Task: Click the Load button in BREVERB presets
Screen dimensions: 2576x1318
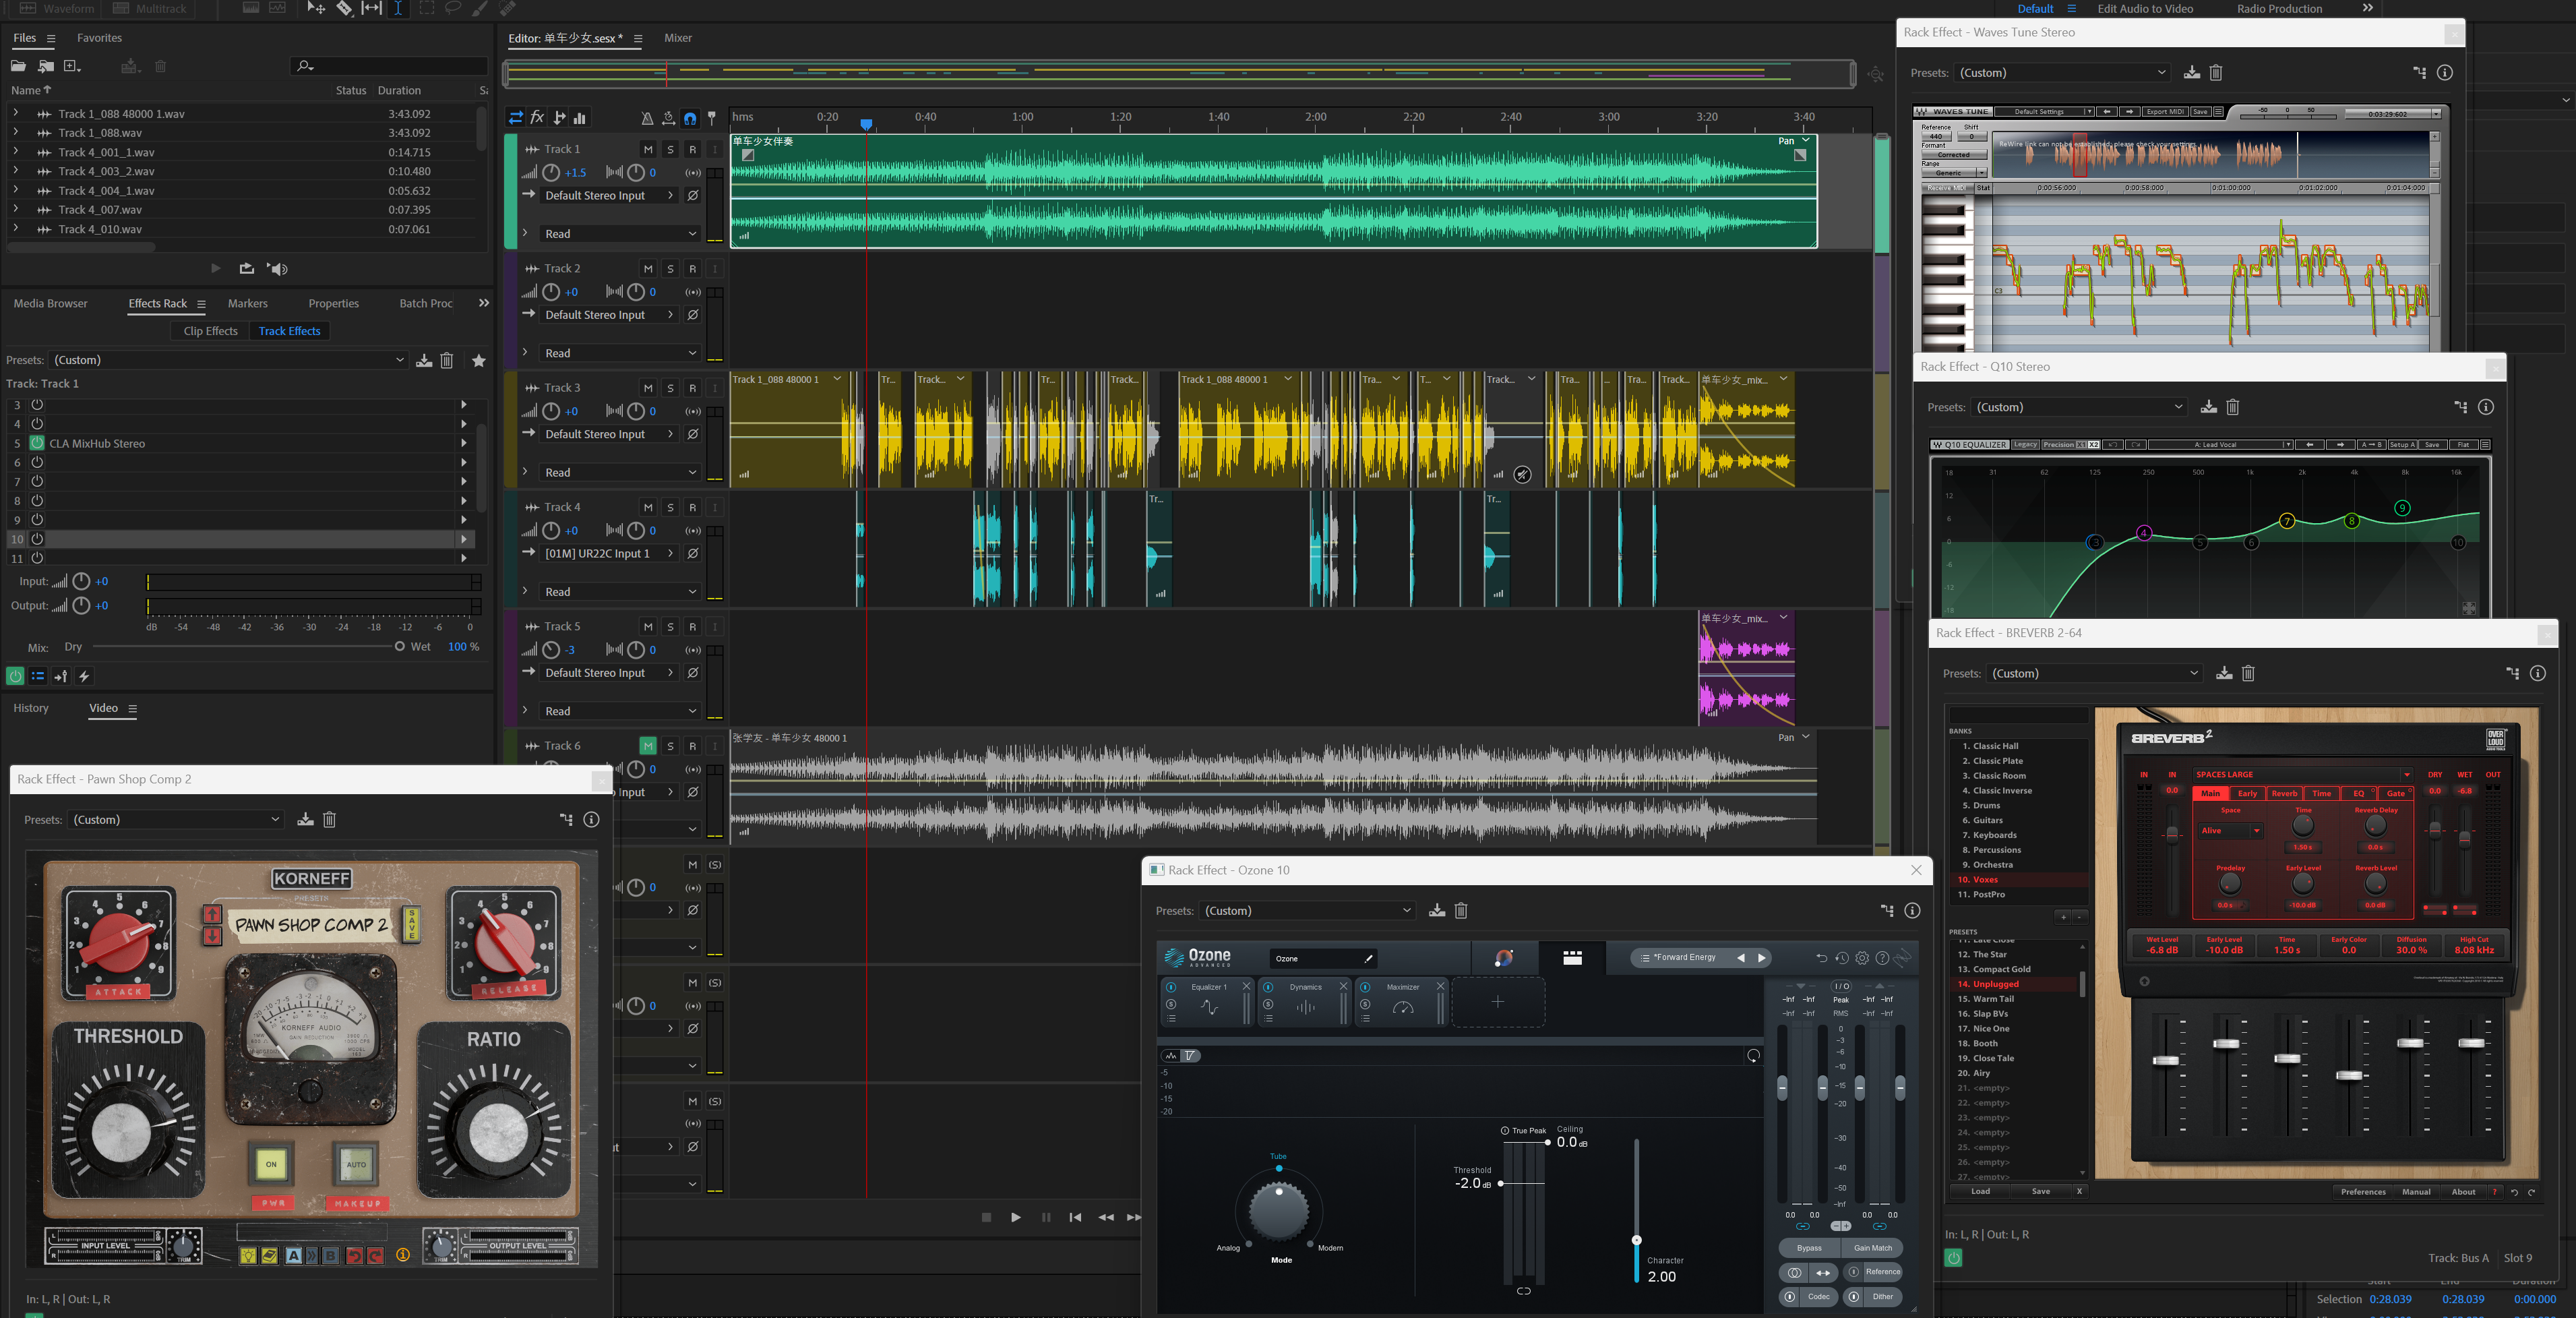Action: click(x=1980, y=1191)
